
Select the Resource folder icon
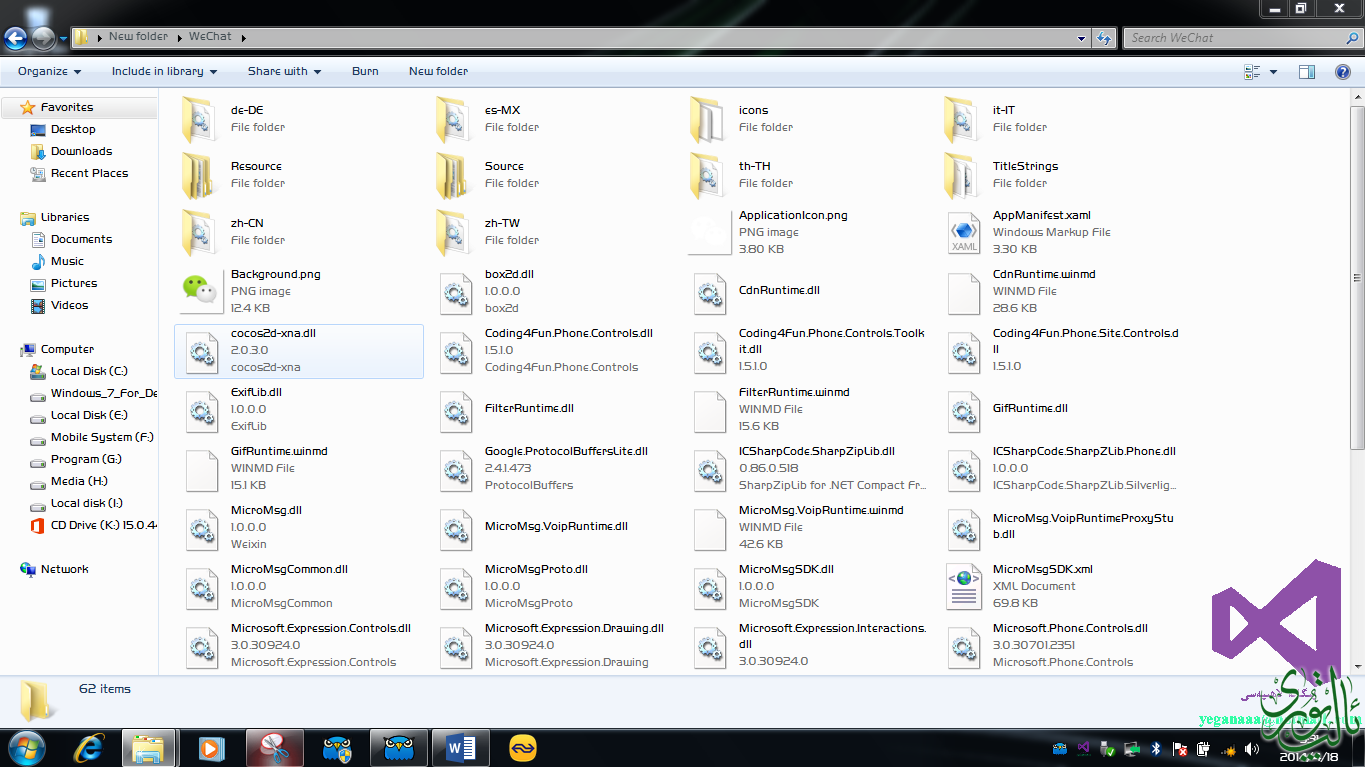198,175
